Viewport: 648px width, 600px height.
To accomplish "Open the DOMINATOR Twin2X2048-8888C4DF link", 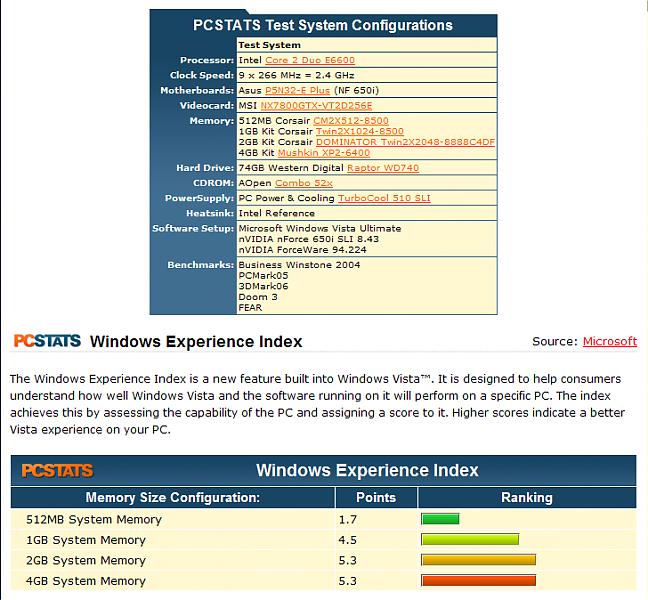I will (x=405, y=142).
